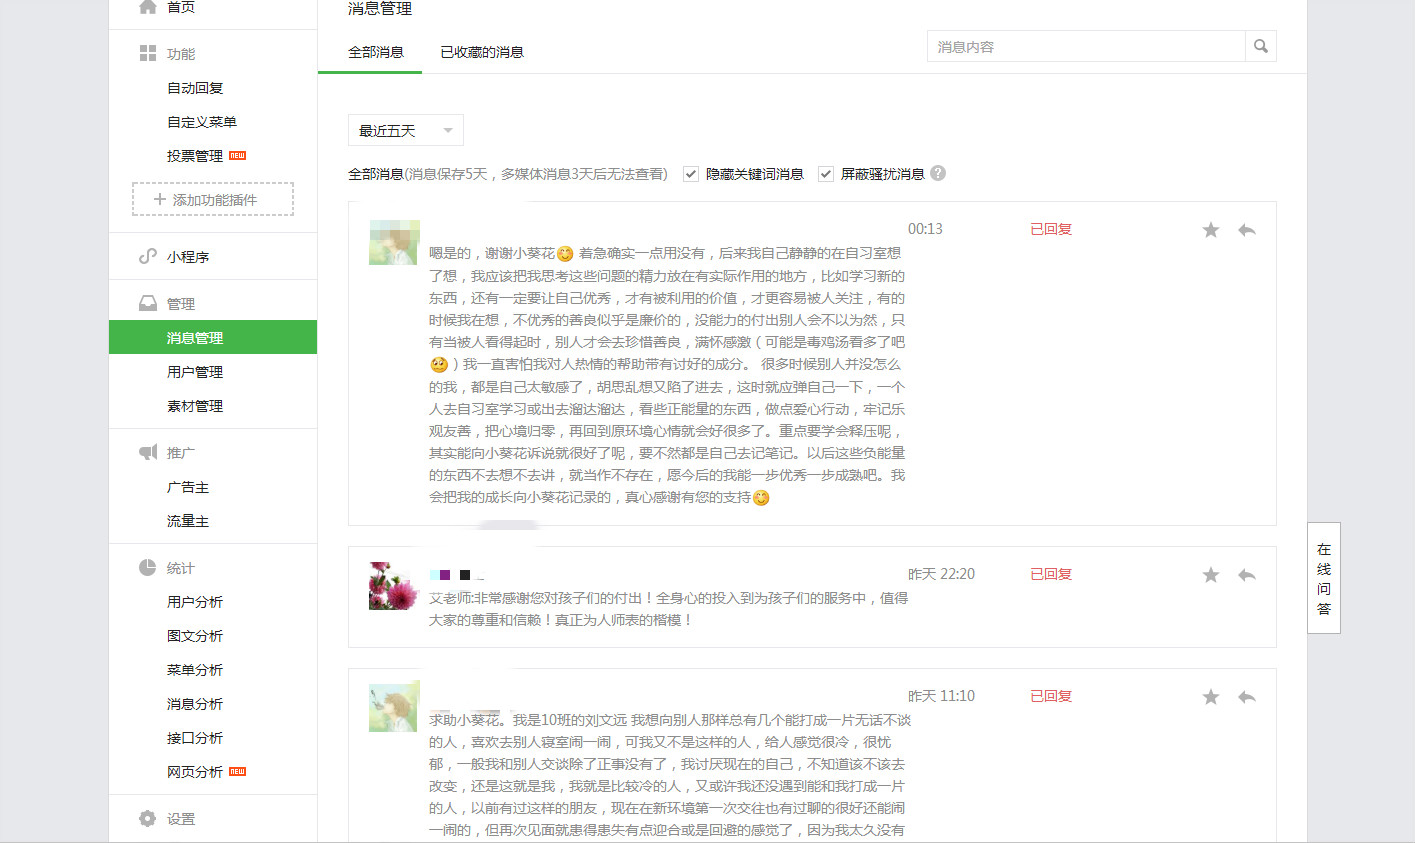
Task: Go to 自动回复 in the sidebar
Action: [195, 88]
